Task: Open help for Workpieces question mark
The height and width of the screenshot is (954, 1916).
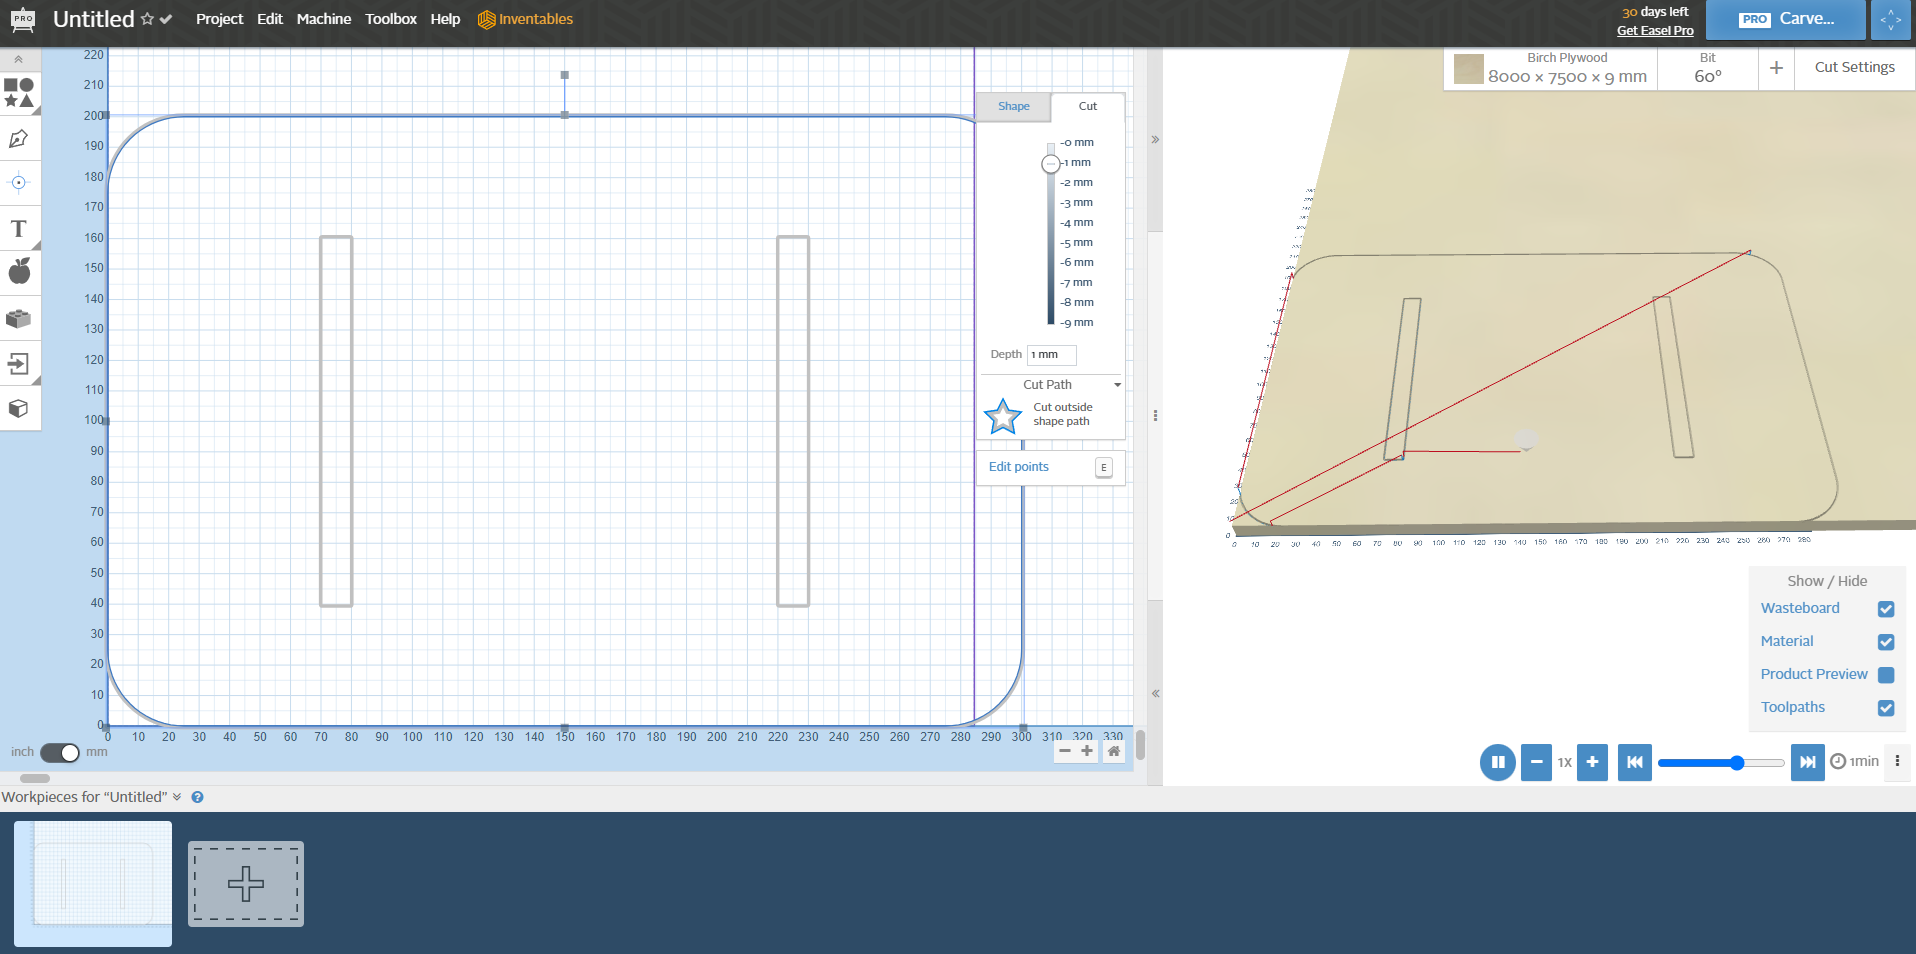Action: coord(198,797)
